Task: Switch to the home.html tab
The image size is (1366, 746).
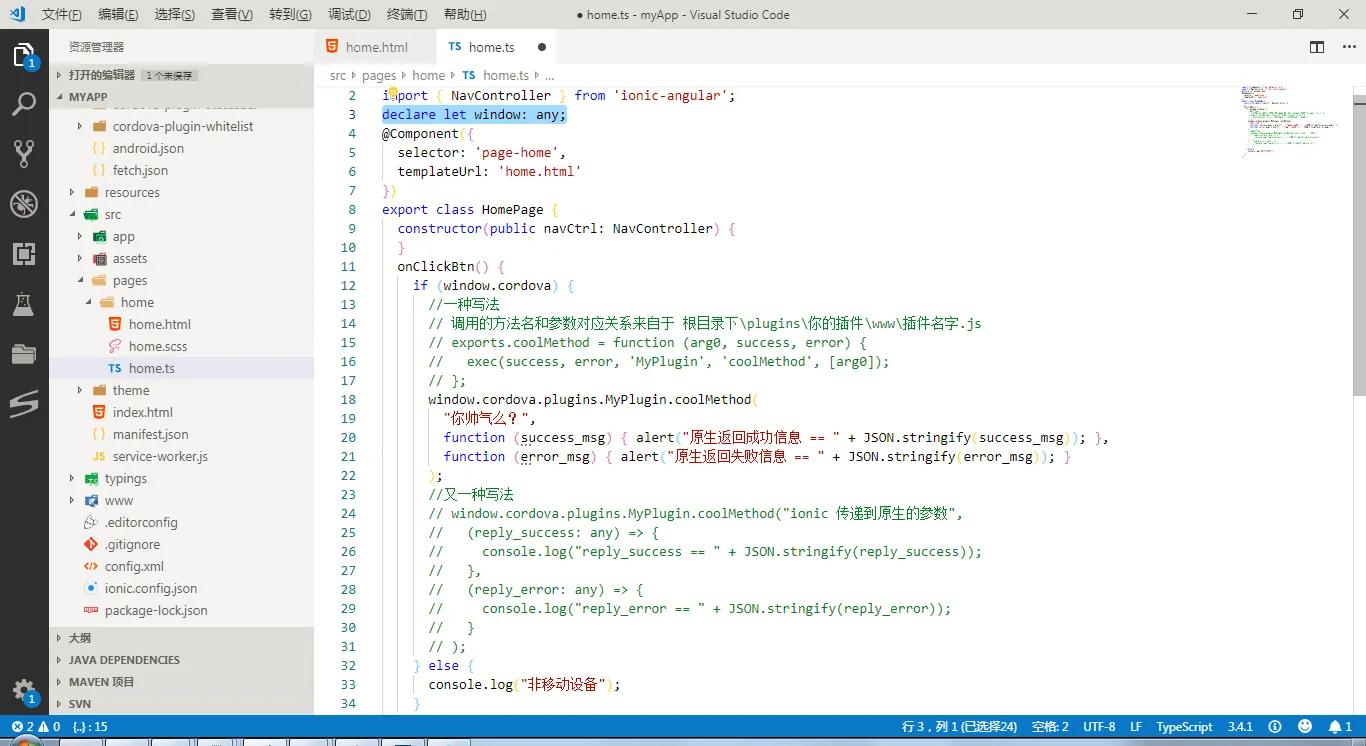Action: [376, 47]
